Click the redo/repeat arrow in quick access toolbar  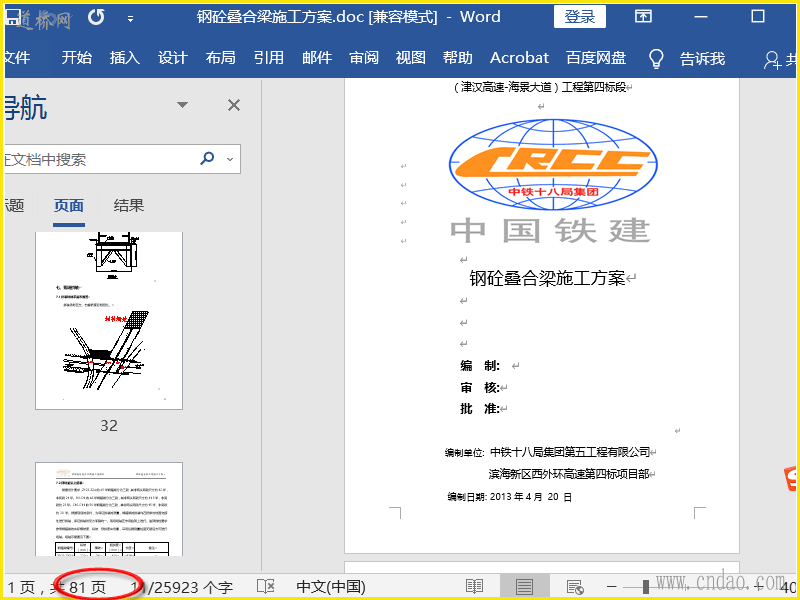[96, 17]
